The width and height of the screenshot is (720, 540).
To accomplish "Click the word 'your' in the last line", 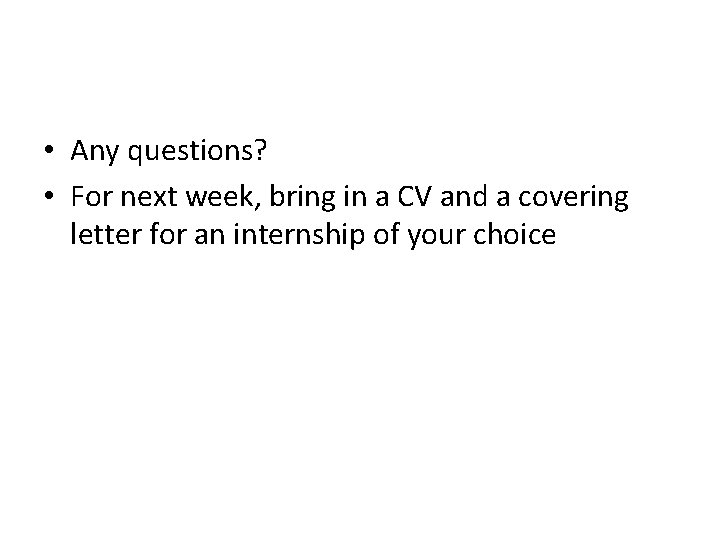I will click(x=437, y=236).
